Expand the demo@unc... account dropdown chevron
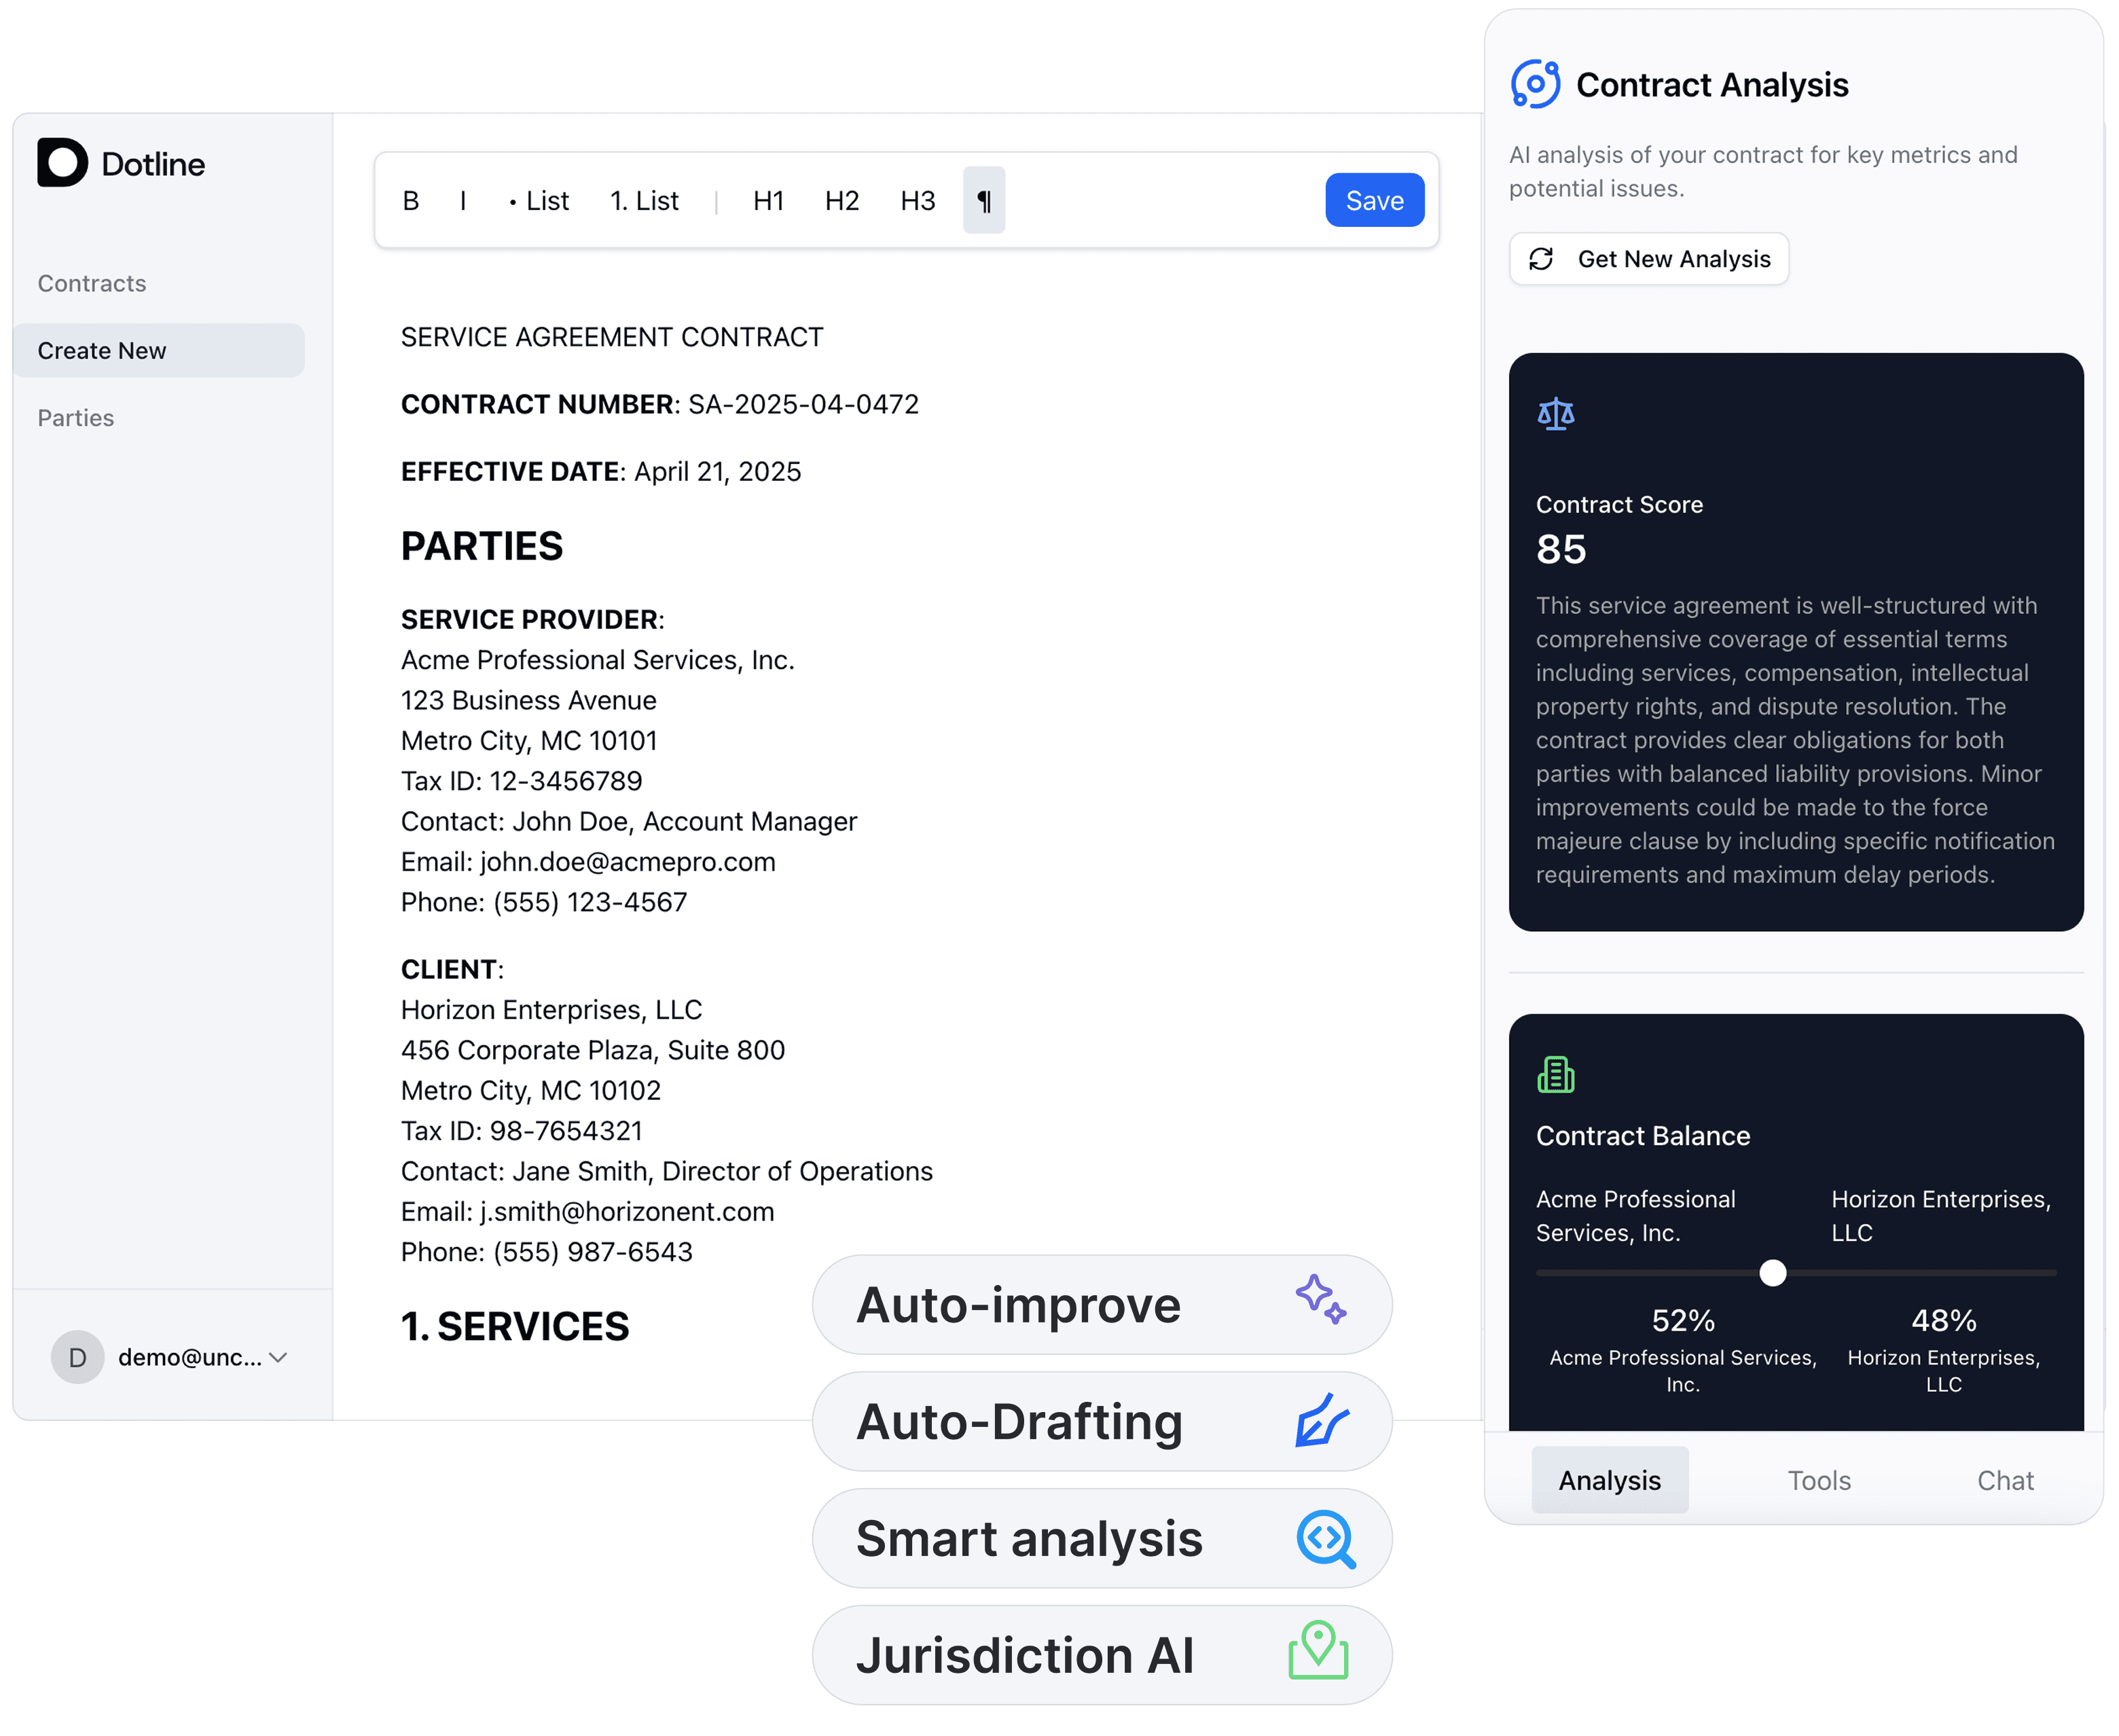 pos(278,1358)
